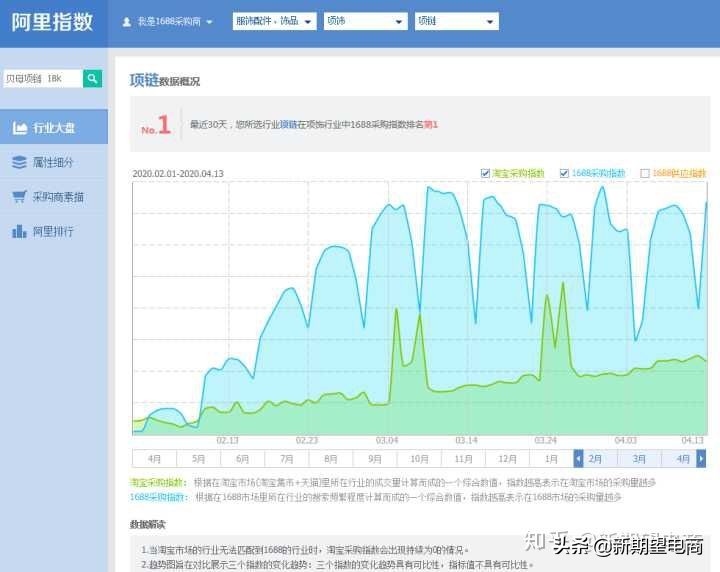The width and height of the screenshot is (720, 572).
Task: Select 10月 on month timeline
Action: pos(419,459)
